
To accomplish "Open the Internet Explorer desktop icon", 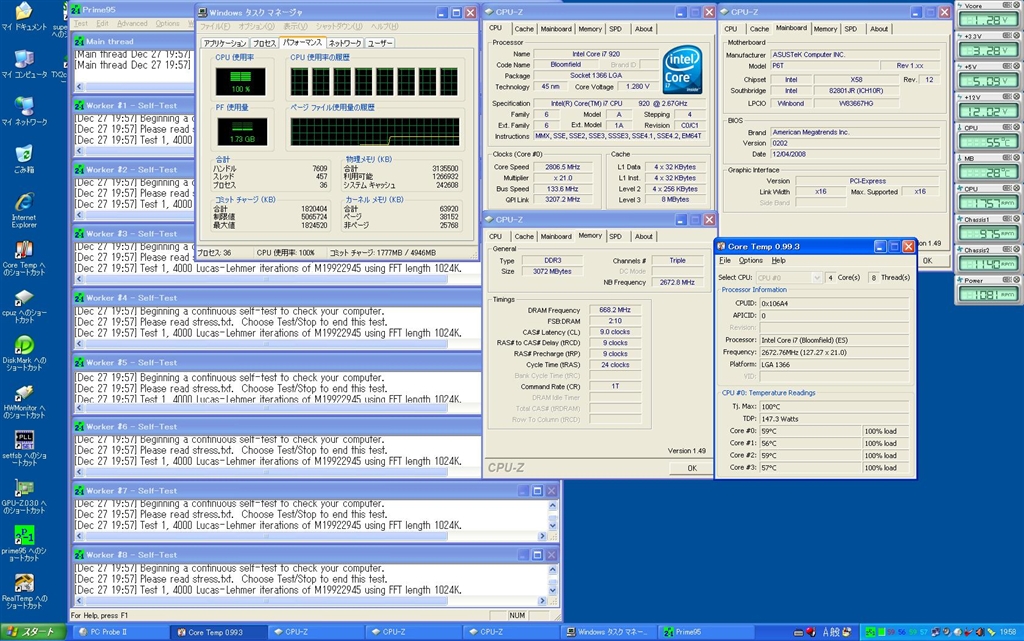I will [x=23, y=202].
